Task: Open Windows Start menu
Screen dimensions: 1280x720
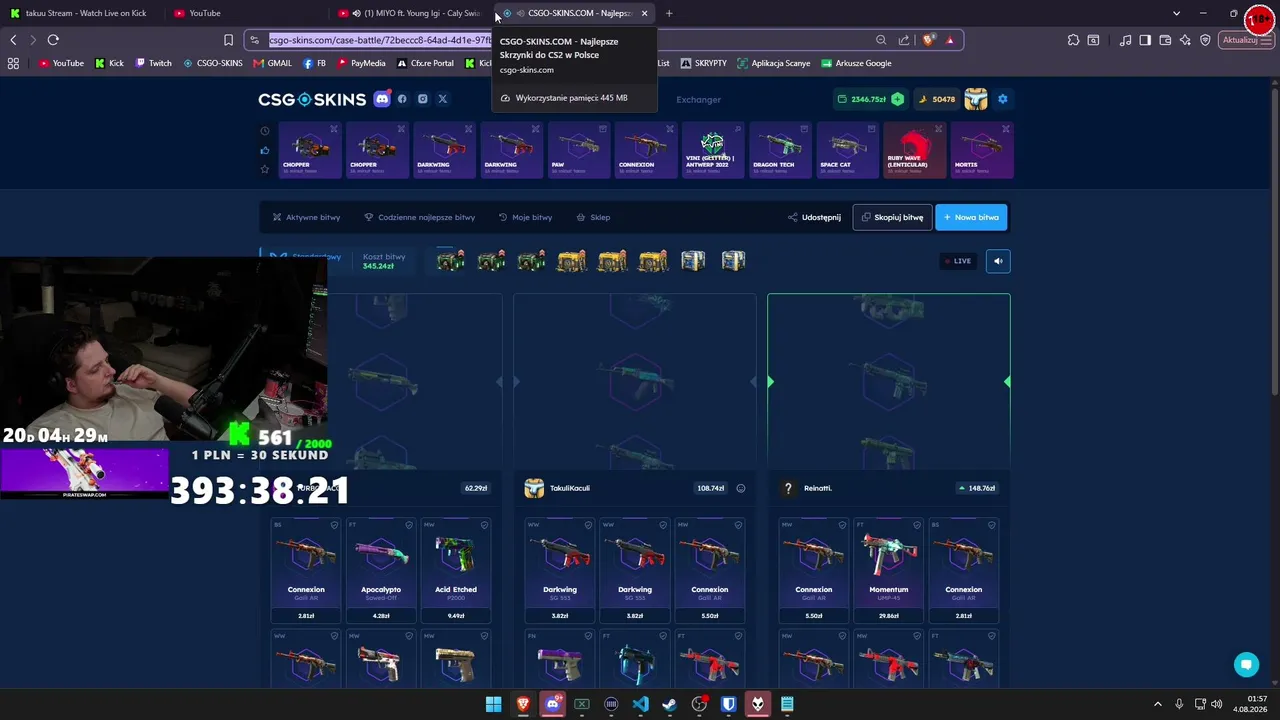Action: click(x=493, y=704)
